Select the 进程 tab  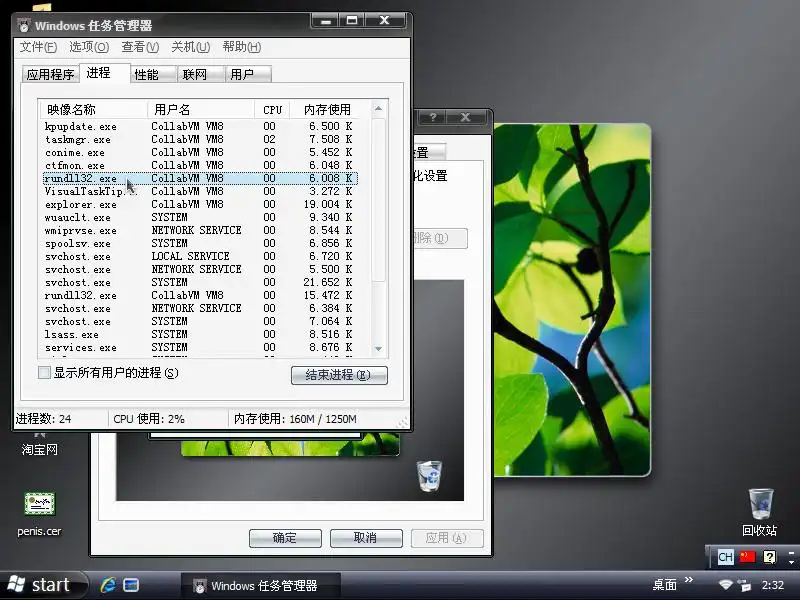[105, 73]
